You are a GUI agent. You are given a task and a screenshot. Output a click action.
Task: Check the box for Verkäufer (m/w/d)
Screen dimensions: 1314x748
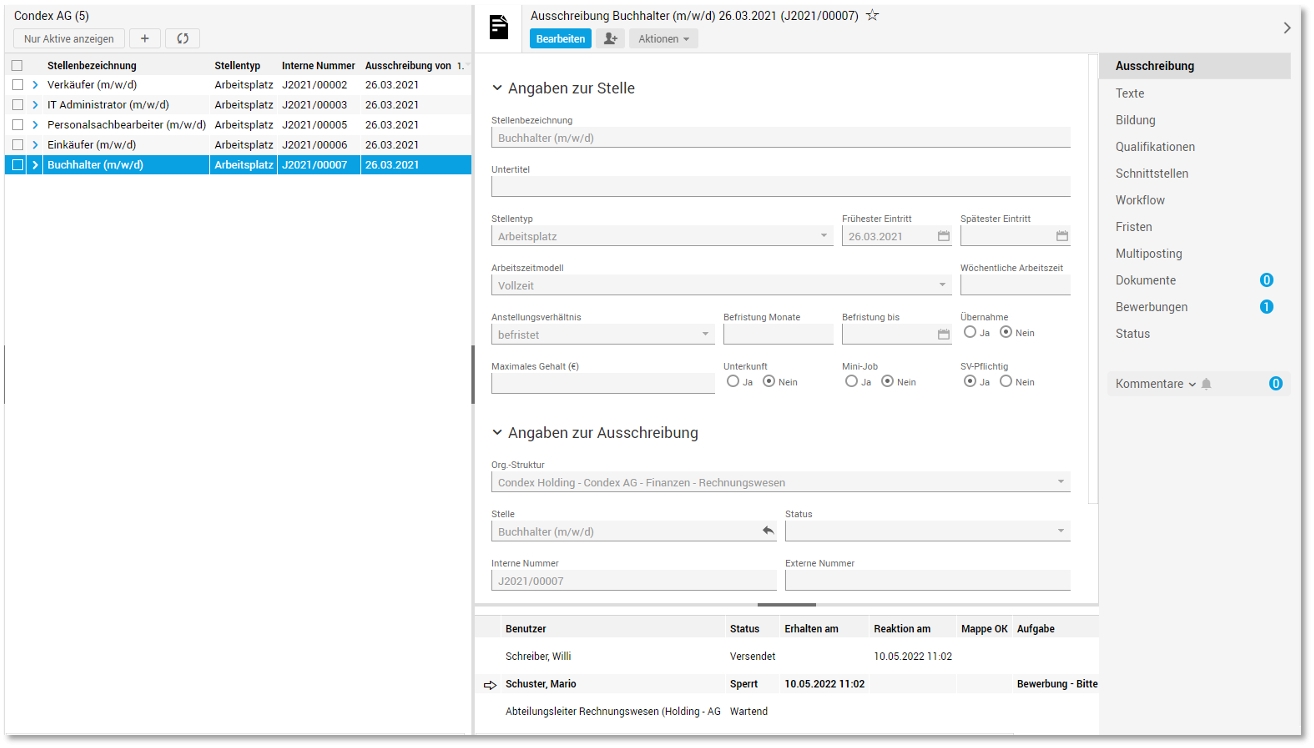tap(17, 85)
